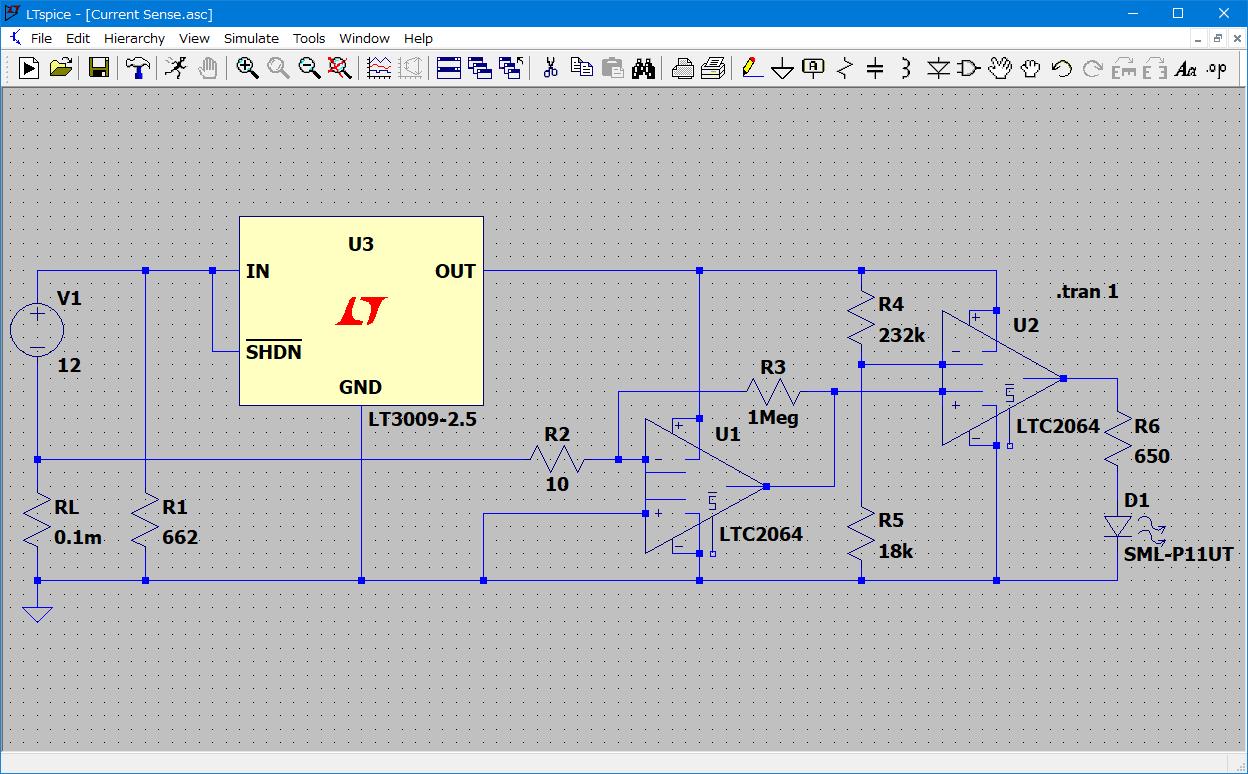Image resolution: width=1248 pixels, height=774 pixels.
Task: Open the Control Panel hammer icon
Action: point(138,68)
